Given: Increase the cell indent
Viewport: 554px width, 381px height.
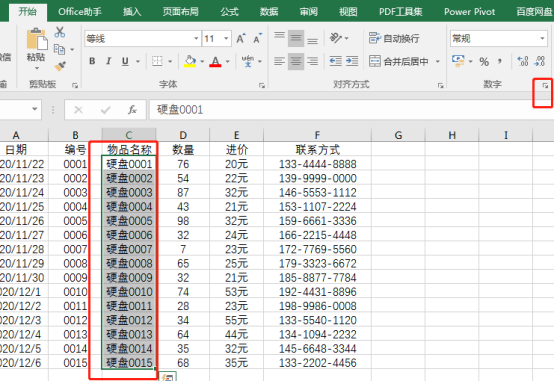Looking at the screenshot, I should [352, 61].
